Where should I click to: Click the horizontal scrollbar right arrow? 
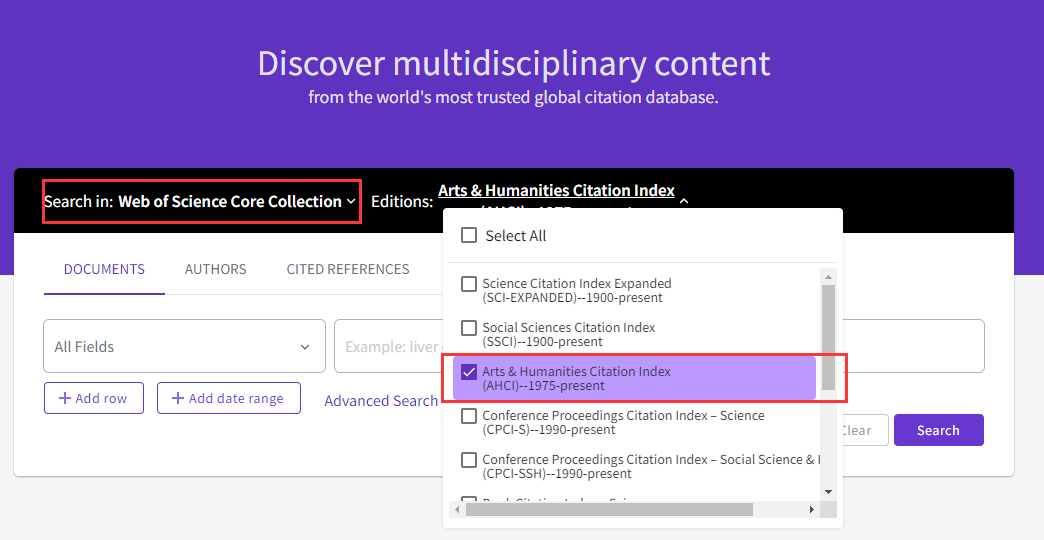click(x=812, y=510)
